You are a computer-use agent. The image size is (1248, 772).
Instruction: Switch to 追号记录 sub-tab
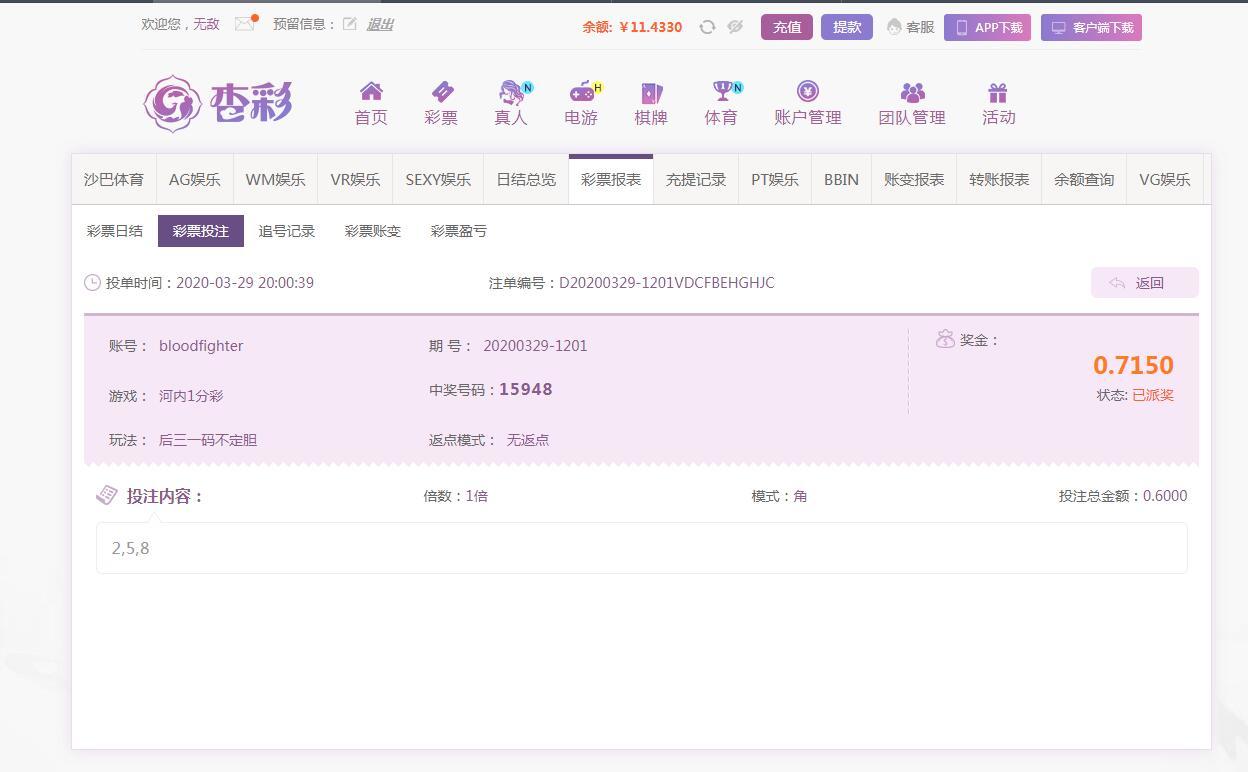click(287, 231)
